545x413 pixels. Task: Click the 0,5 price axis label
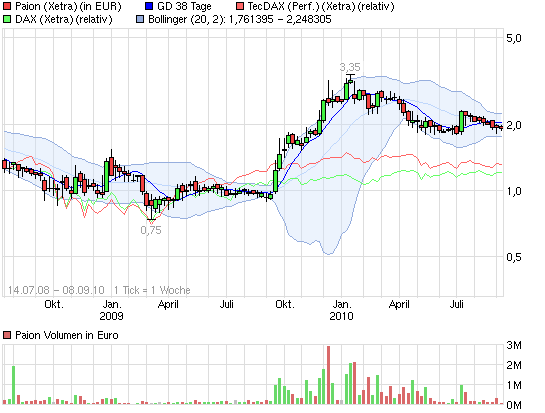click(514, 257)
